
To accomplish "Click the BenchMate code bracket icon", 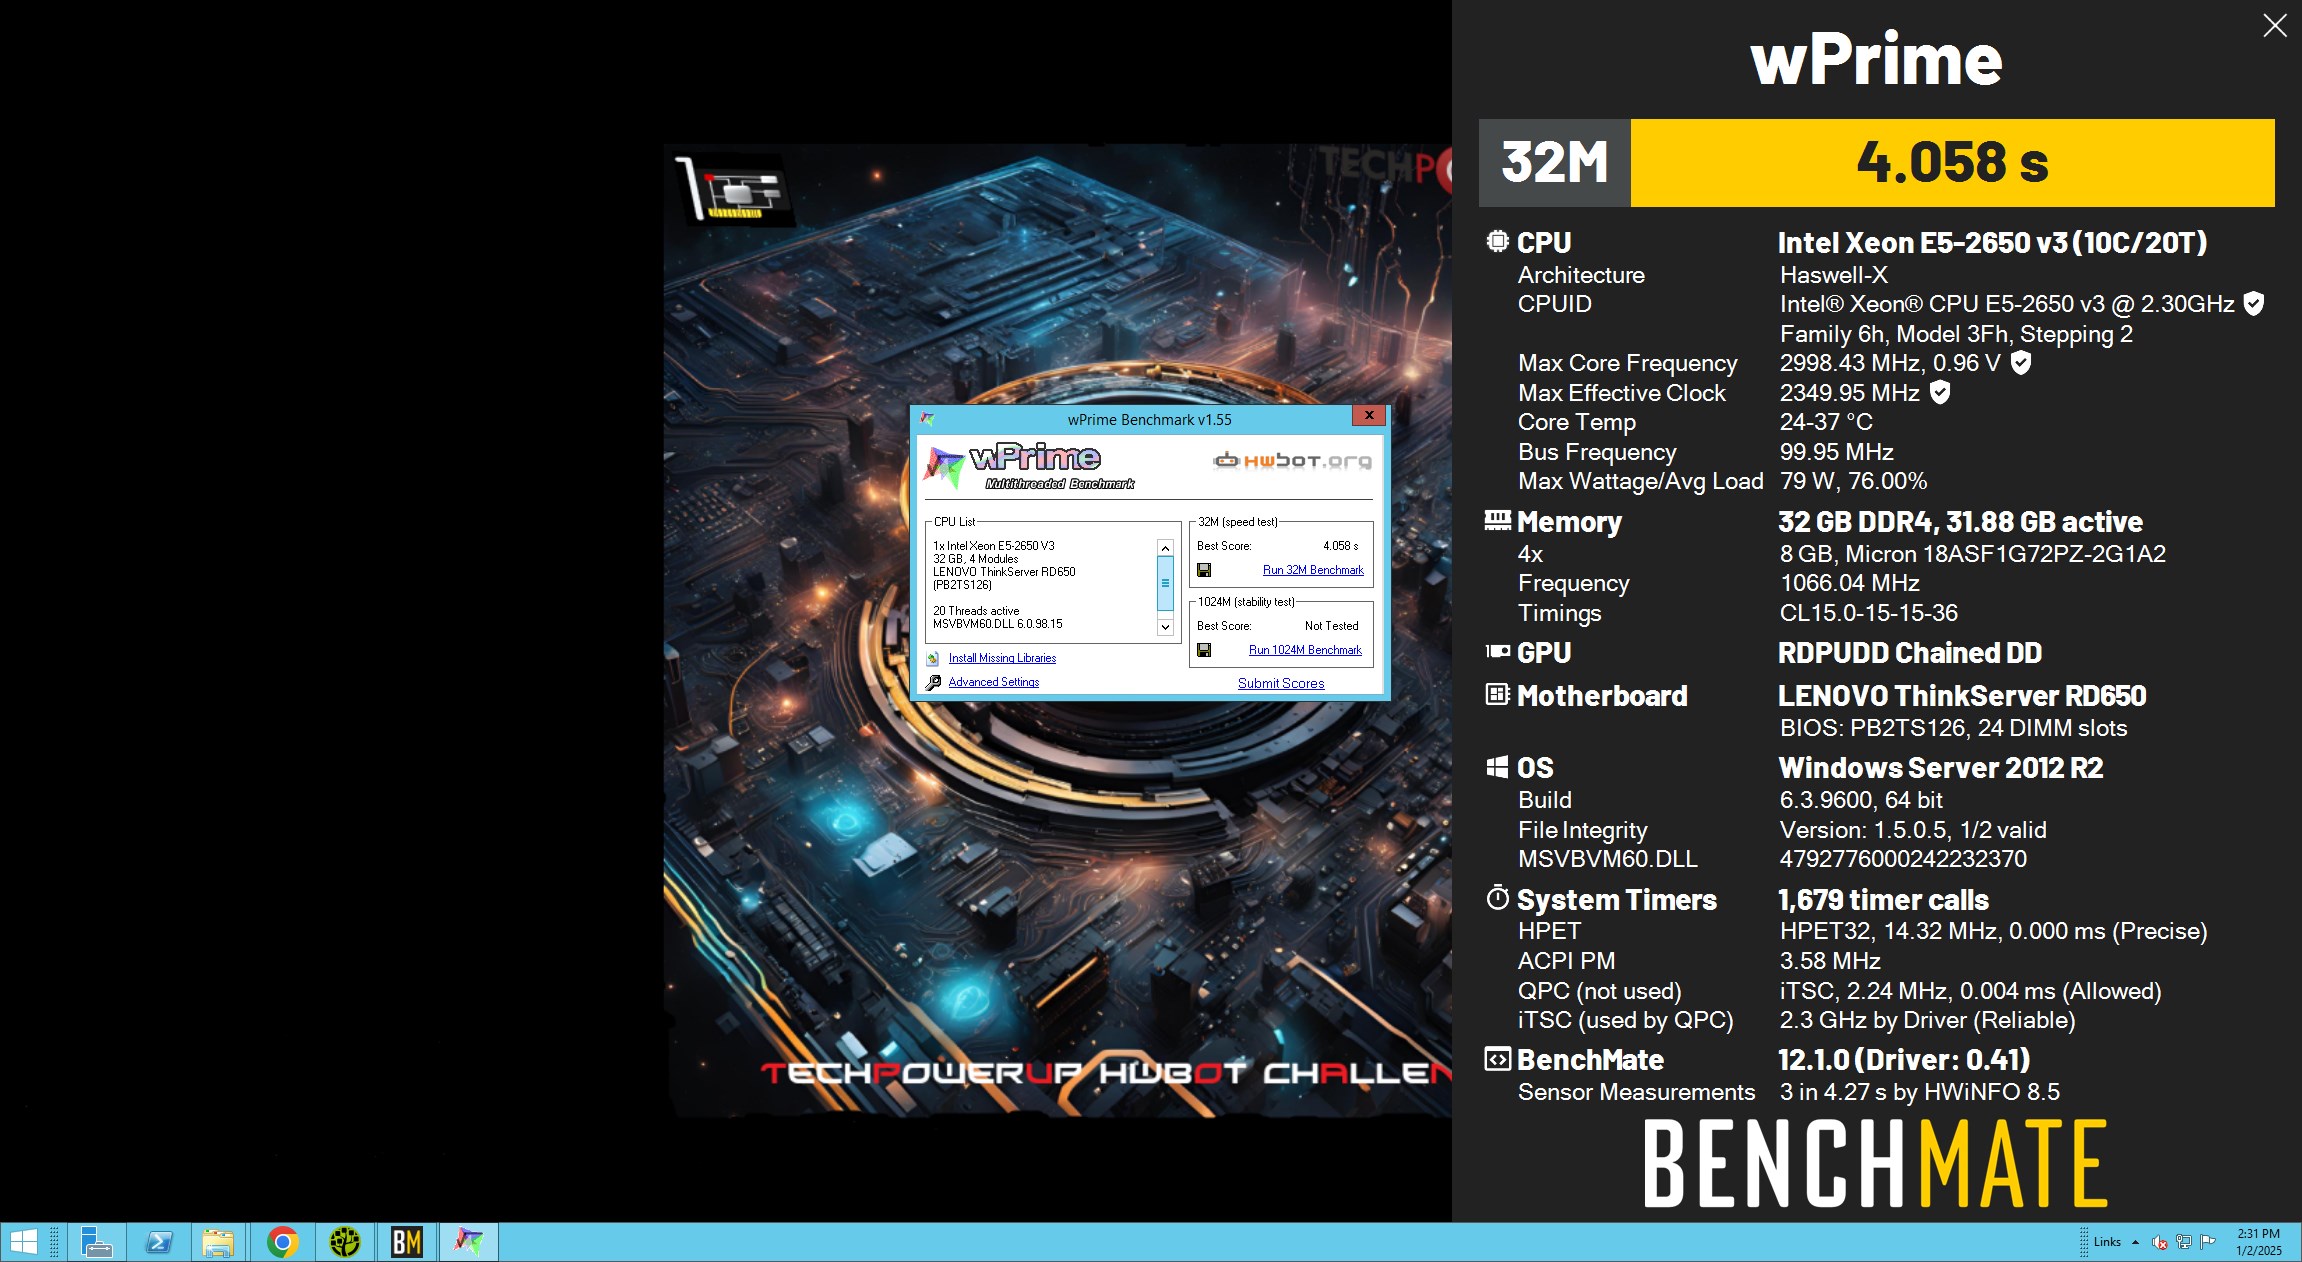I will (x=1497, y=1059).
